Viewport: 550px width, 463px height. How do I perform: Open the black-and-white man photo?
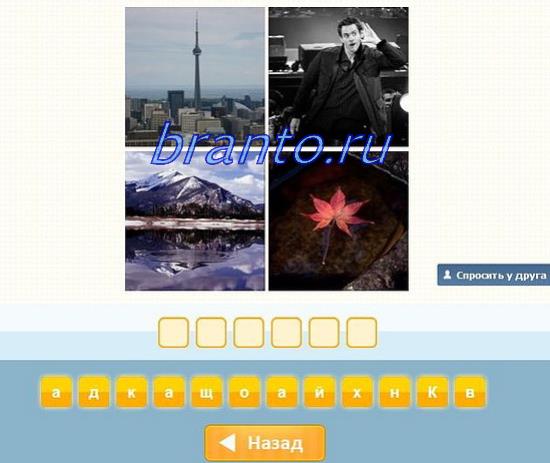[338, 76]
